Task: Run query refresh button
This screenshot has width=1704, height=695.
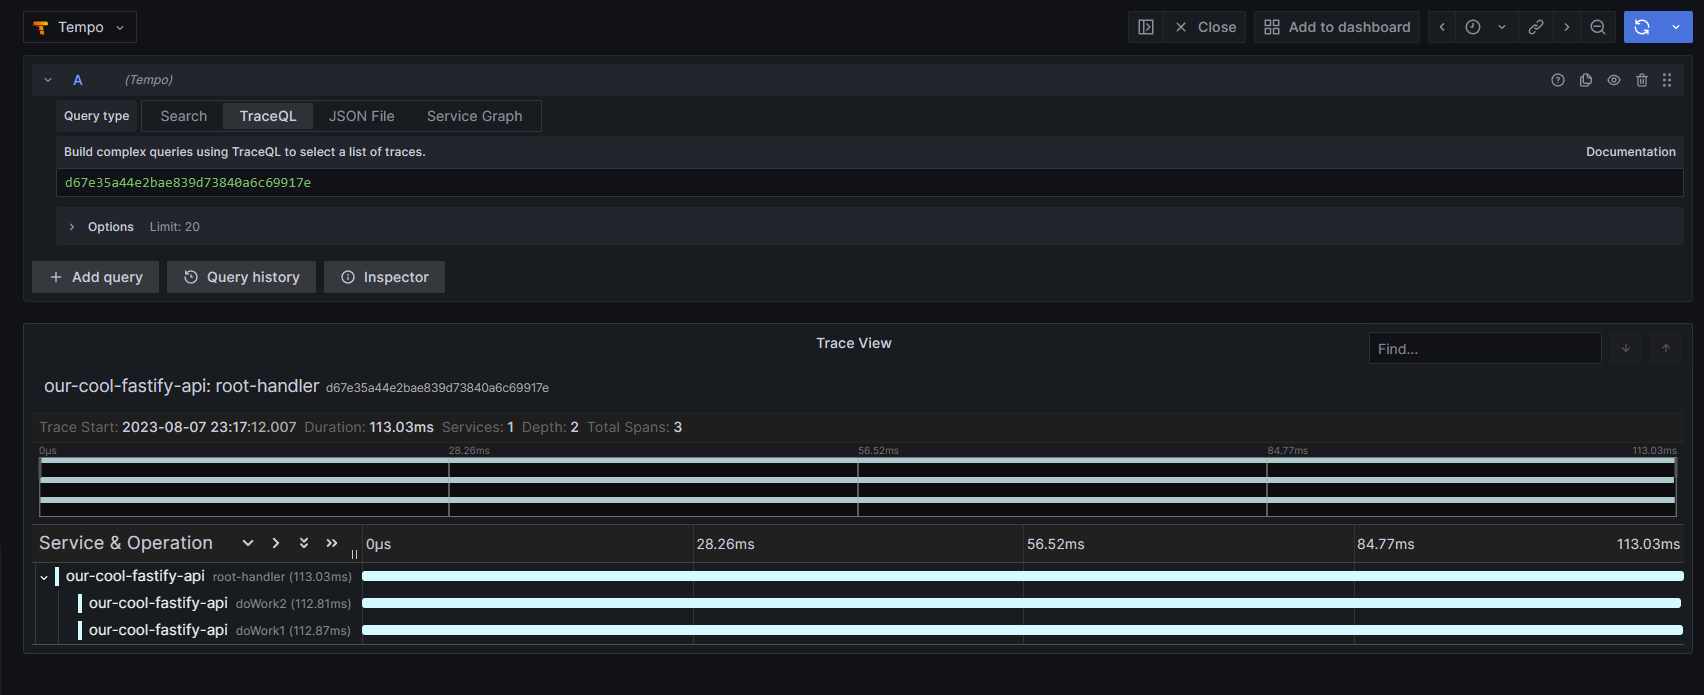Action: pyautogui.click(x=1642, y=27)
